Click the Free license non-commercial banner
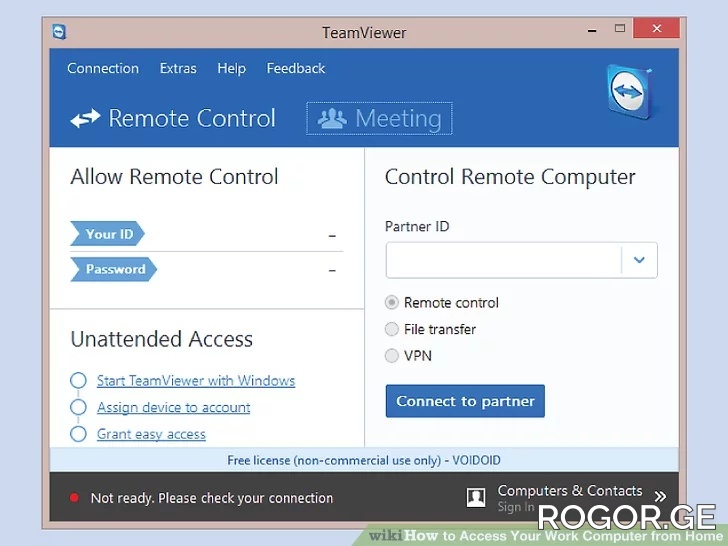Viewport: 728px width, 546px height. point(364,460)
